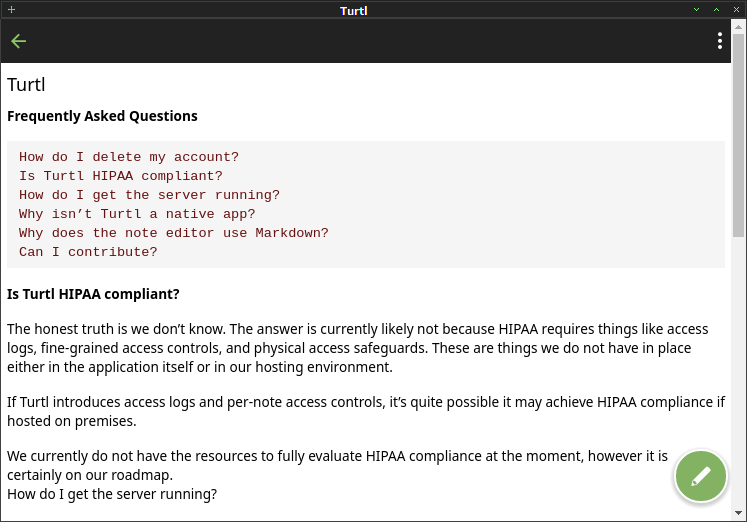The image size is (747, 522).
Task: Click paragraph starting 'We currently do not have'
Action: [x=337, y=465]
